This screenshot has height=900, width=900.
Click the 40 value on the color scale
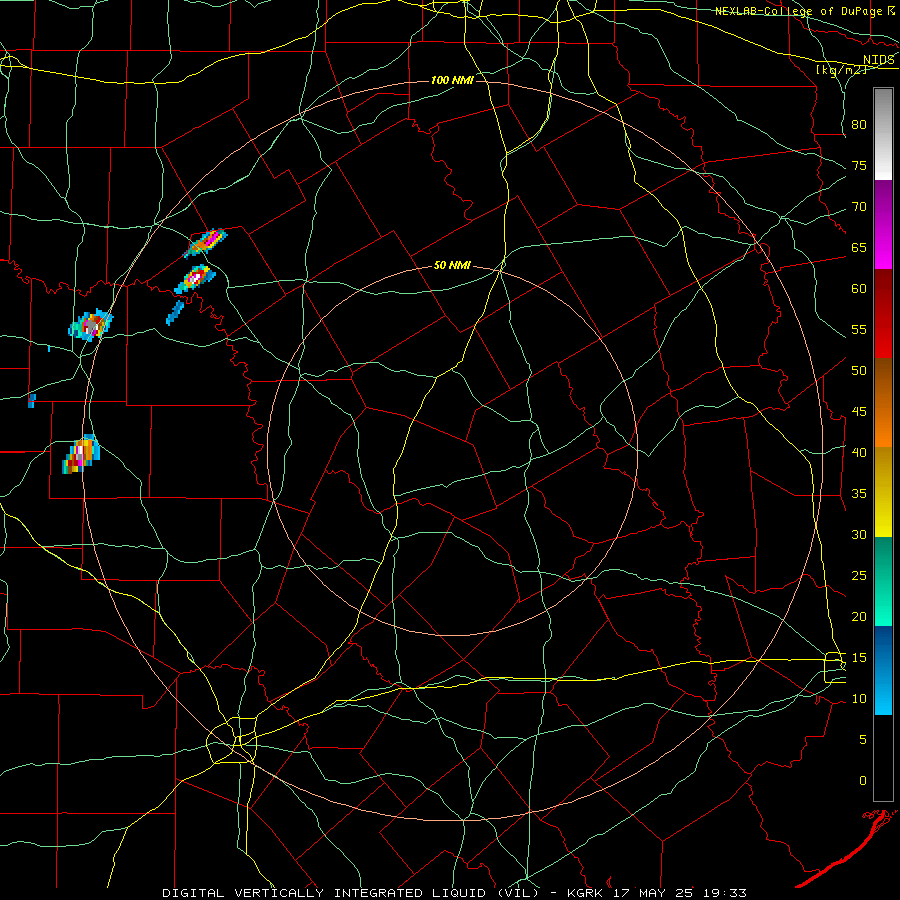[859, 452]
